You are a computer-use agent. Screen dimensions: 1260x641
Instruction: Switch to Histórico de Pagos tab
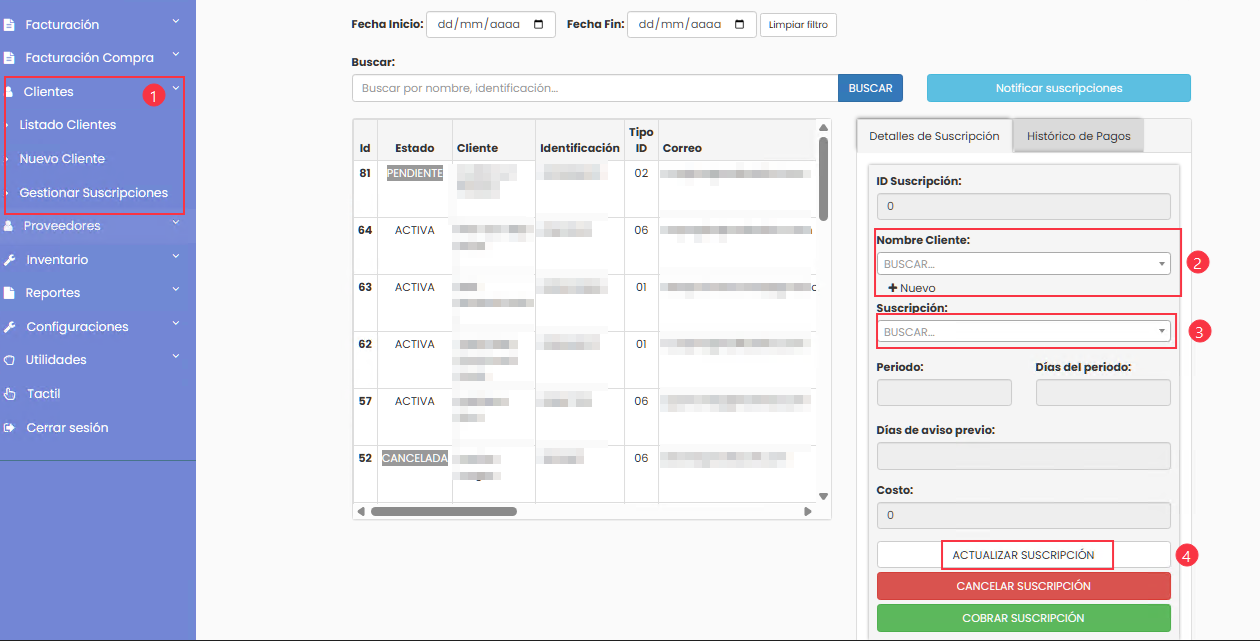click(x=1078, y=136)
